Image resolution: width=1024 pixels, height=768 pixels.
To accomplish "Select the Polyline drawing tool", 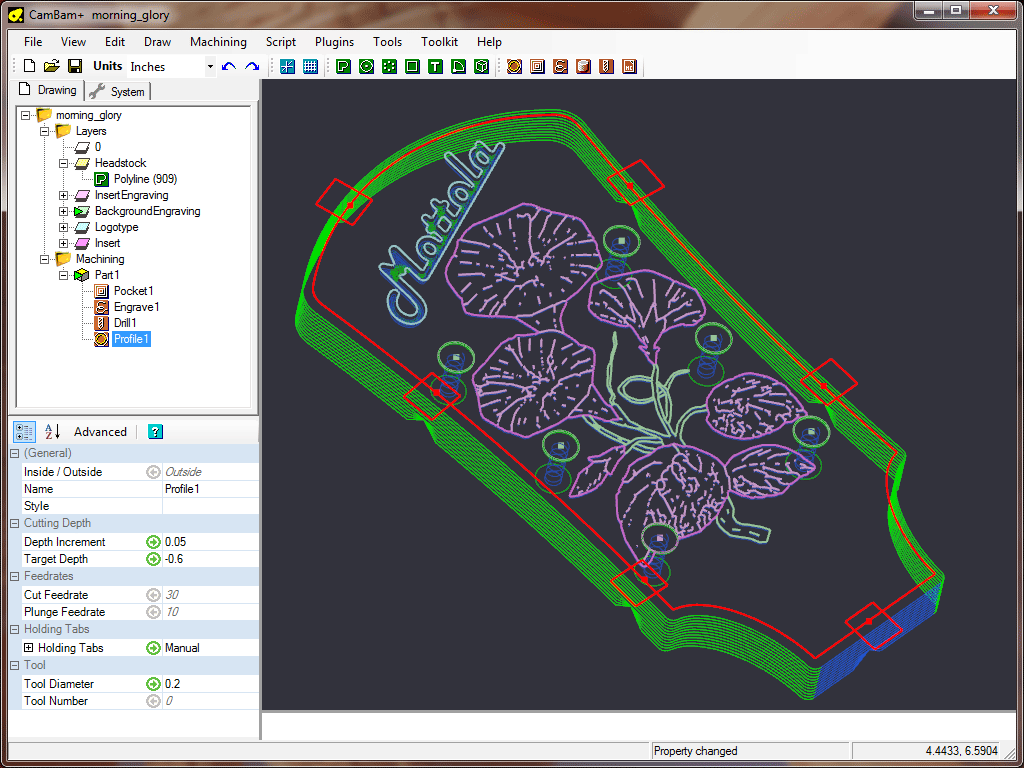I will click(x=343, y=67).
